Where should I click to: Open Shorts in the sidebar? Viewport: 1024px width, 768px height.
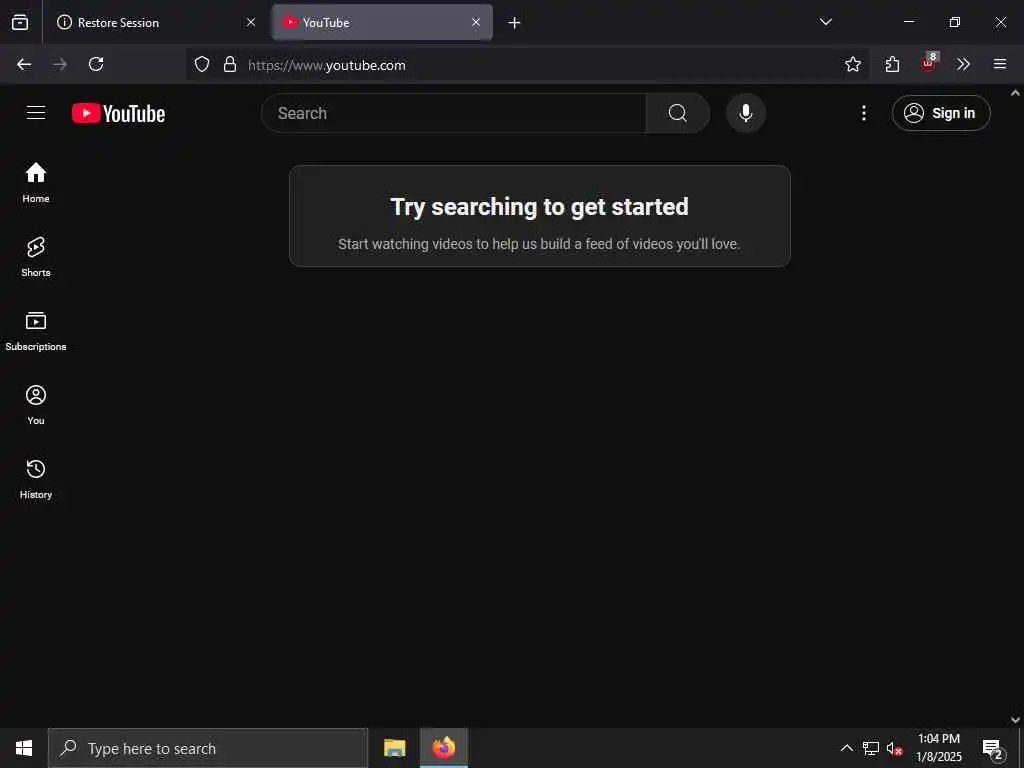(36, 257)
